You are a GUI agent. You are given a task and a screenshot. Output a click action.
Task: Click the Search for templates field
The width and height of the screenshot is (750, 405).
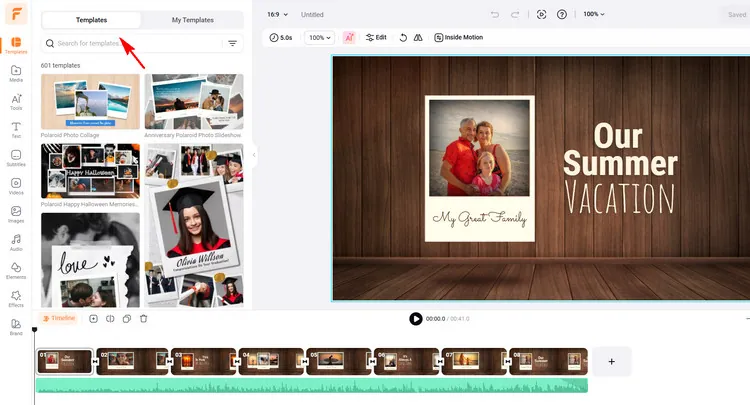point(134,43)
